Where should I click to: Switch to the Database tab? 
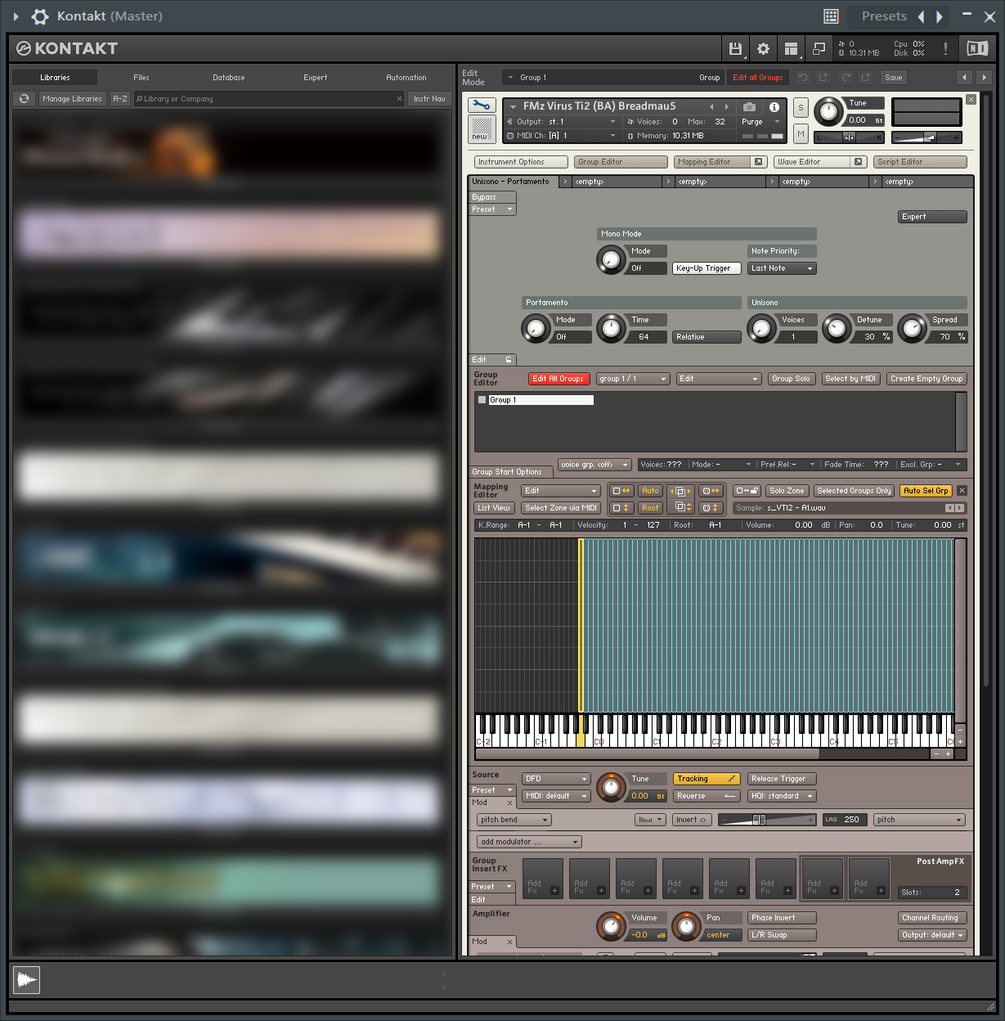(x=229, y=77)
